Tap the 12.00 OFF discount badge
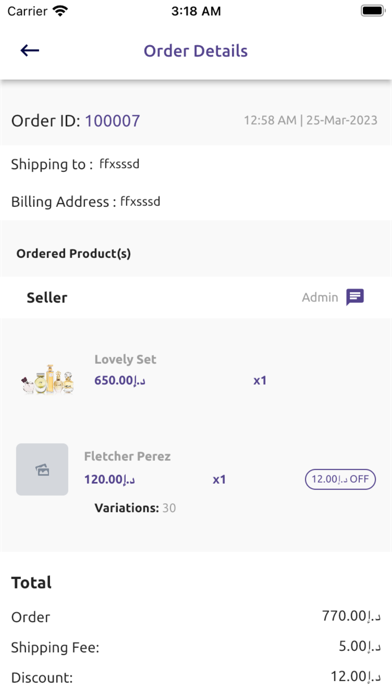The image size is (392, 696). [x=341, y=479]
